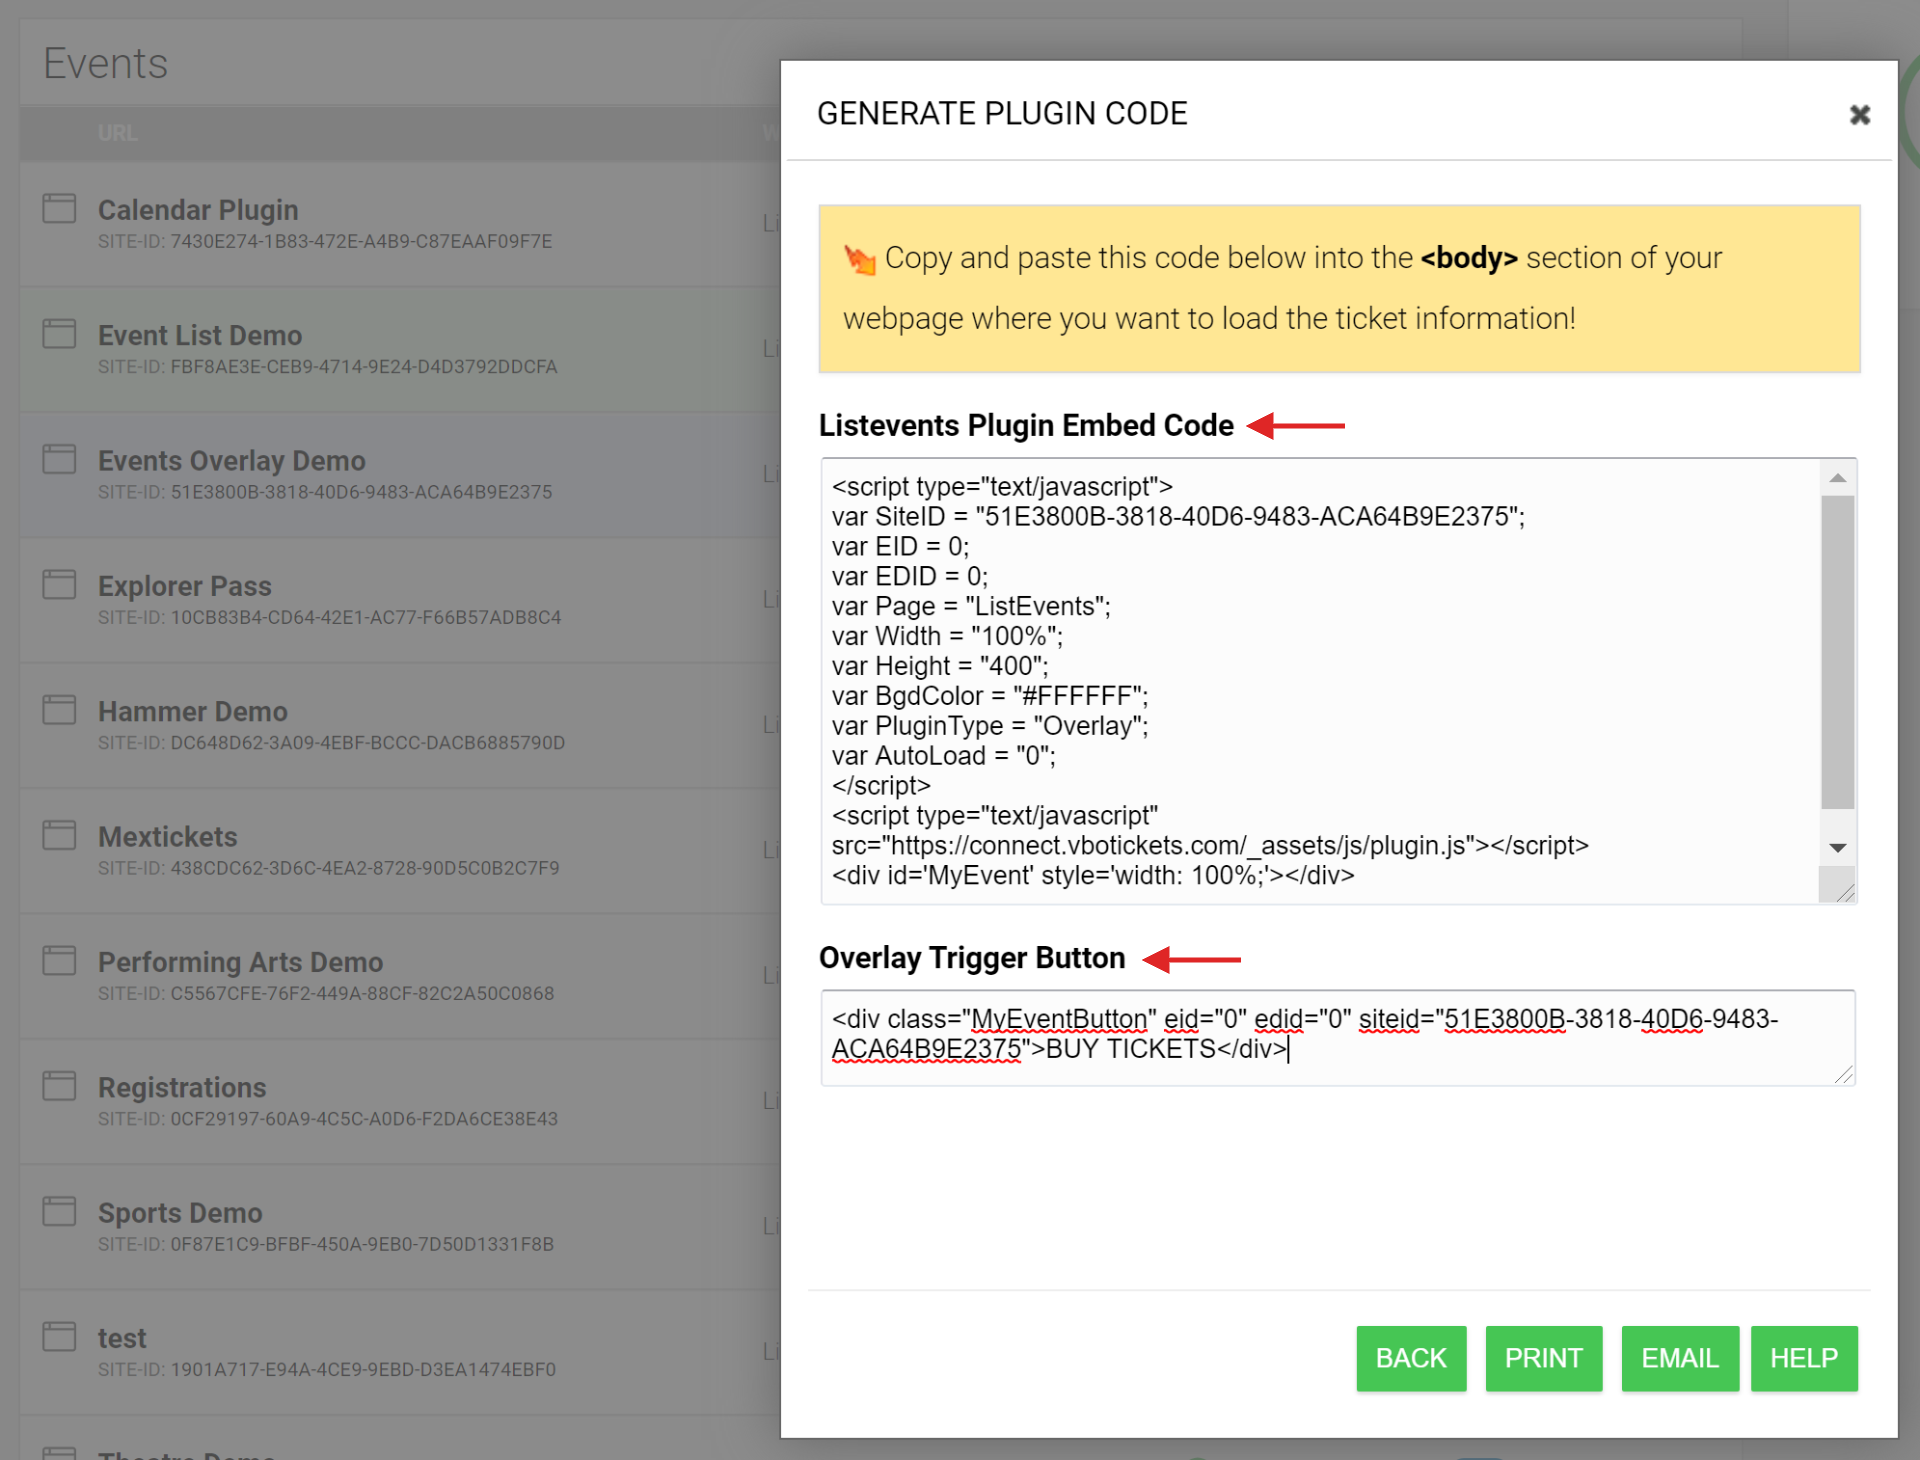1920x1460 pixels.
Task: Click the HELP button
Action: tap(1804, 1358)
